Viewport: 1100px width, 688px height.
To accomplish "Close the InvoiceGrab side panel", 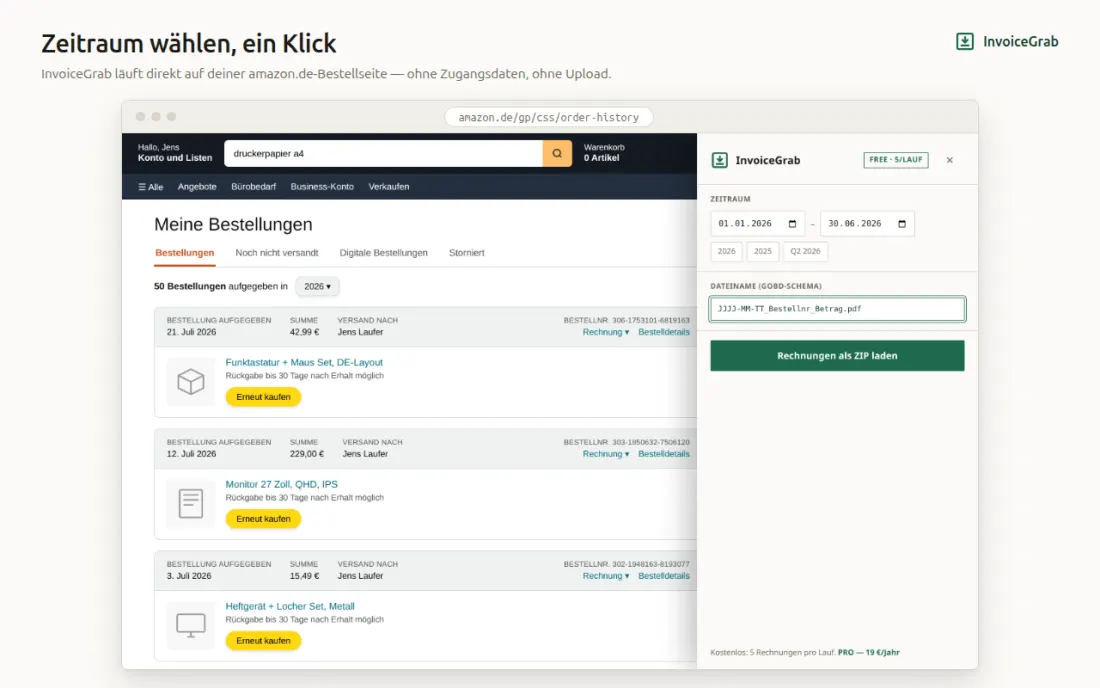I will (949, 160).
